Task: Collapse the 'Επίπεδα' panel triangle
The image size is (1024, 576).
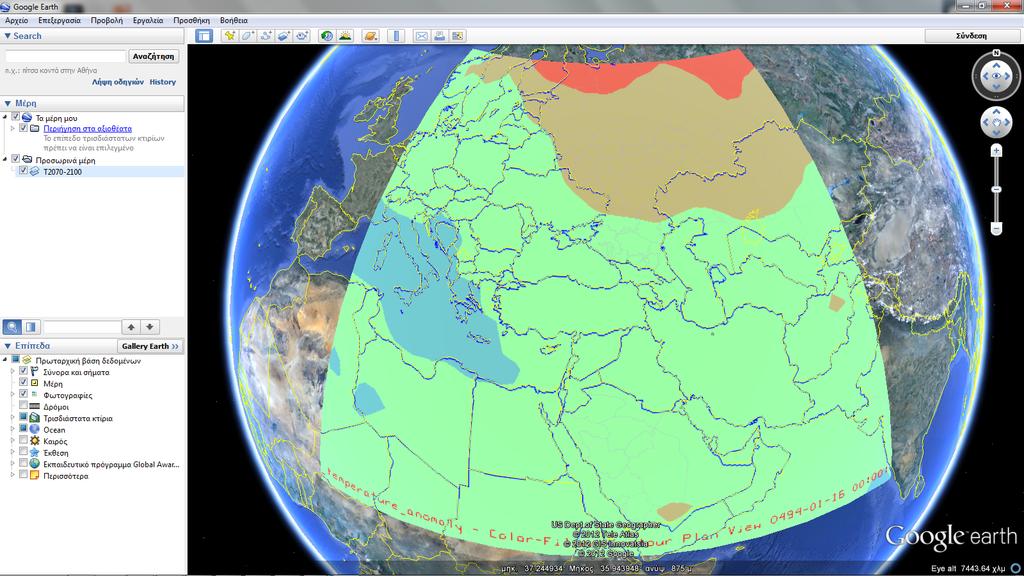Action: 7,345
